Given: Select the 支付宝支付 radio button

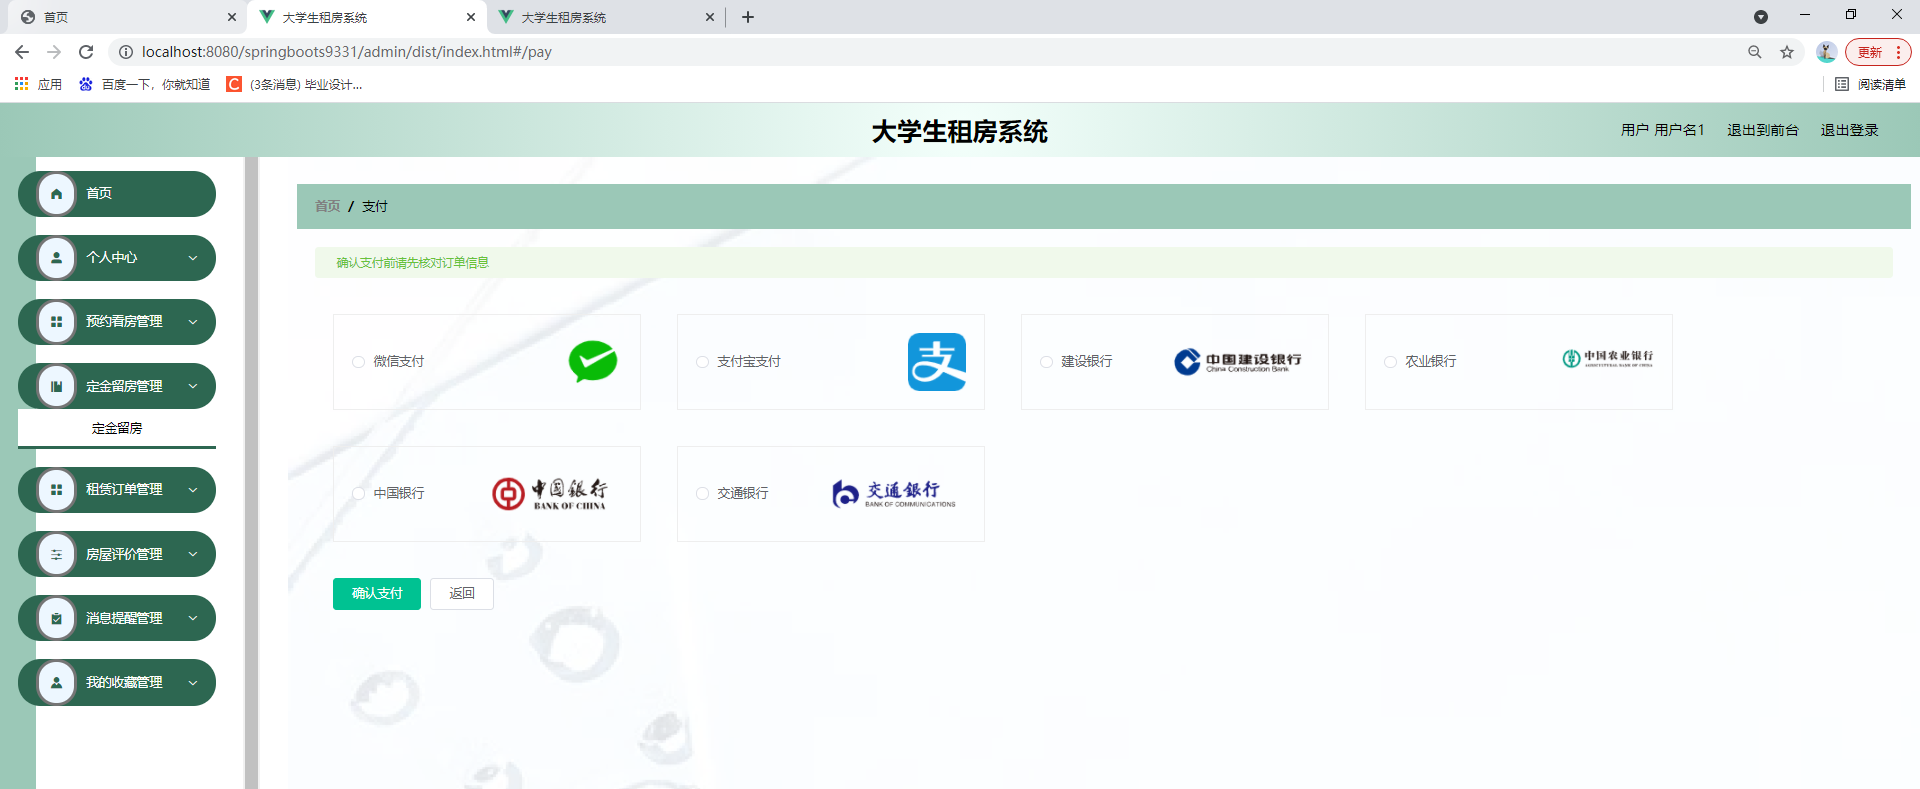Looking at the screenshot, I should coord(702,362).
